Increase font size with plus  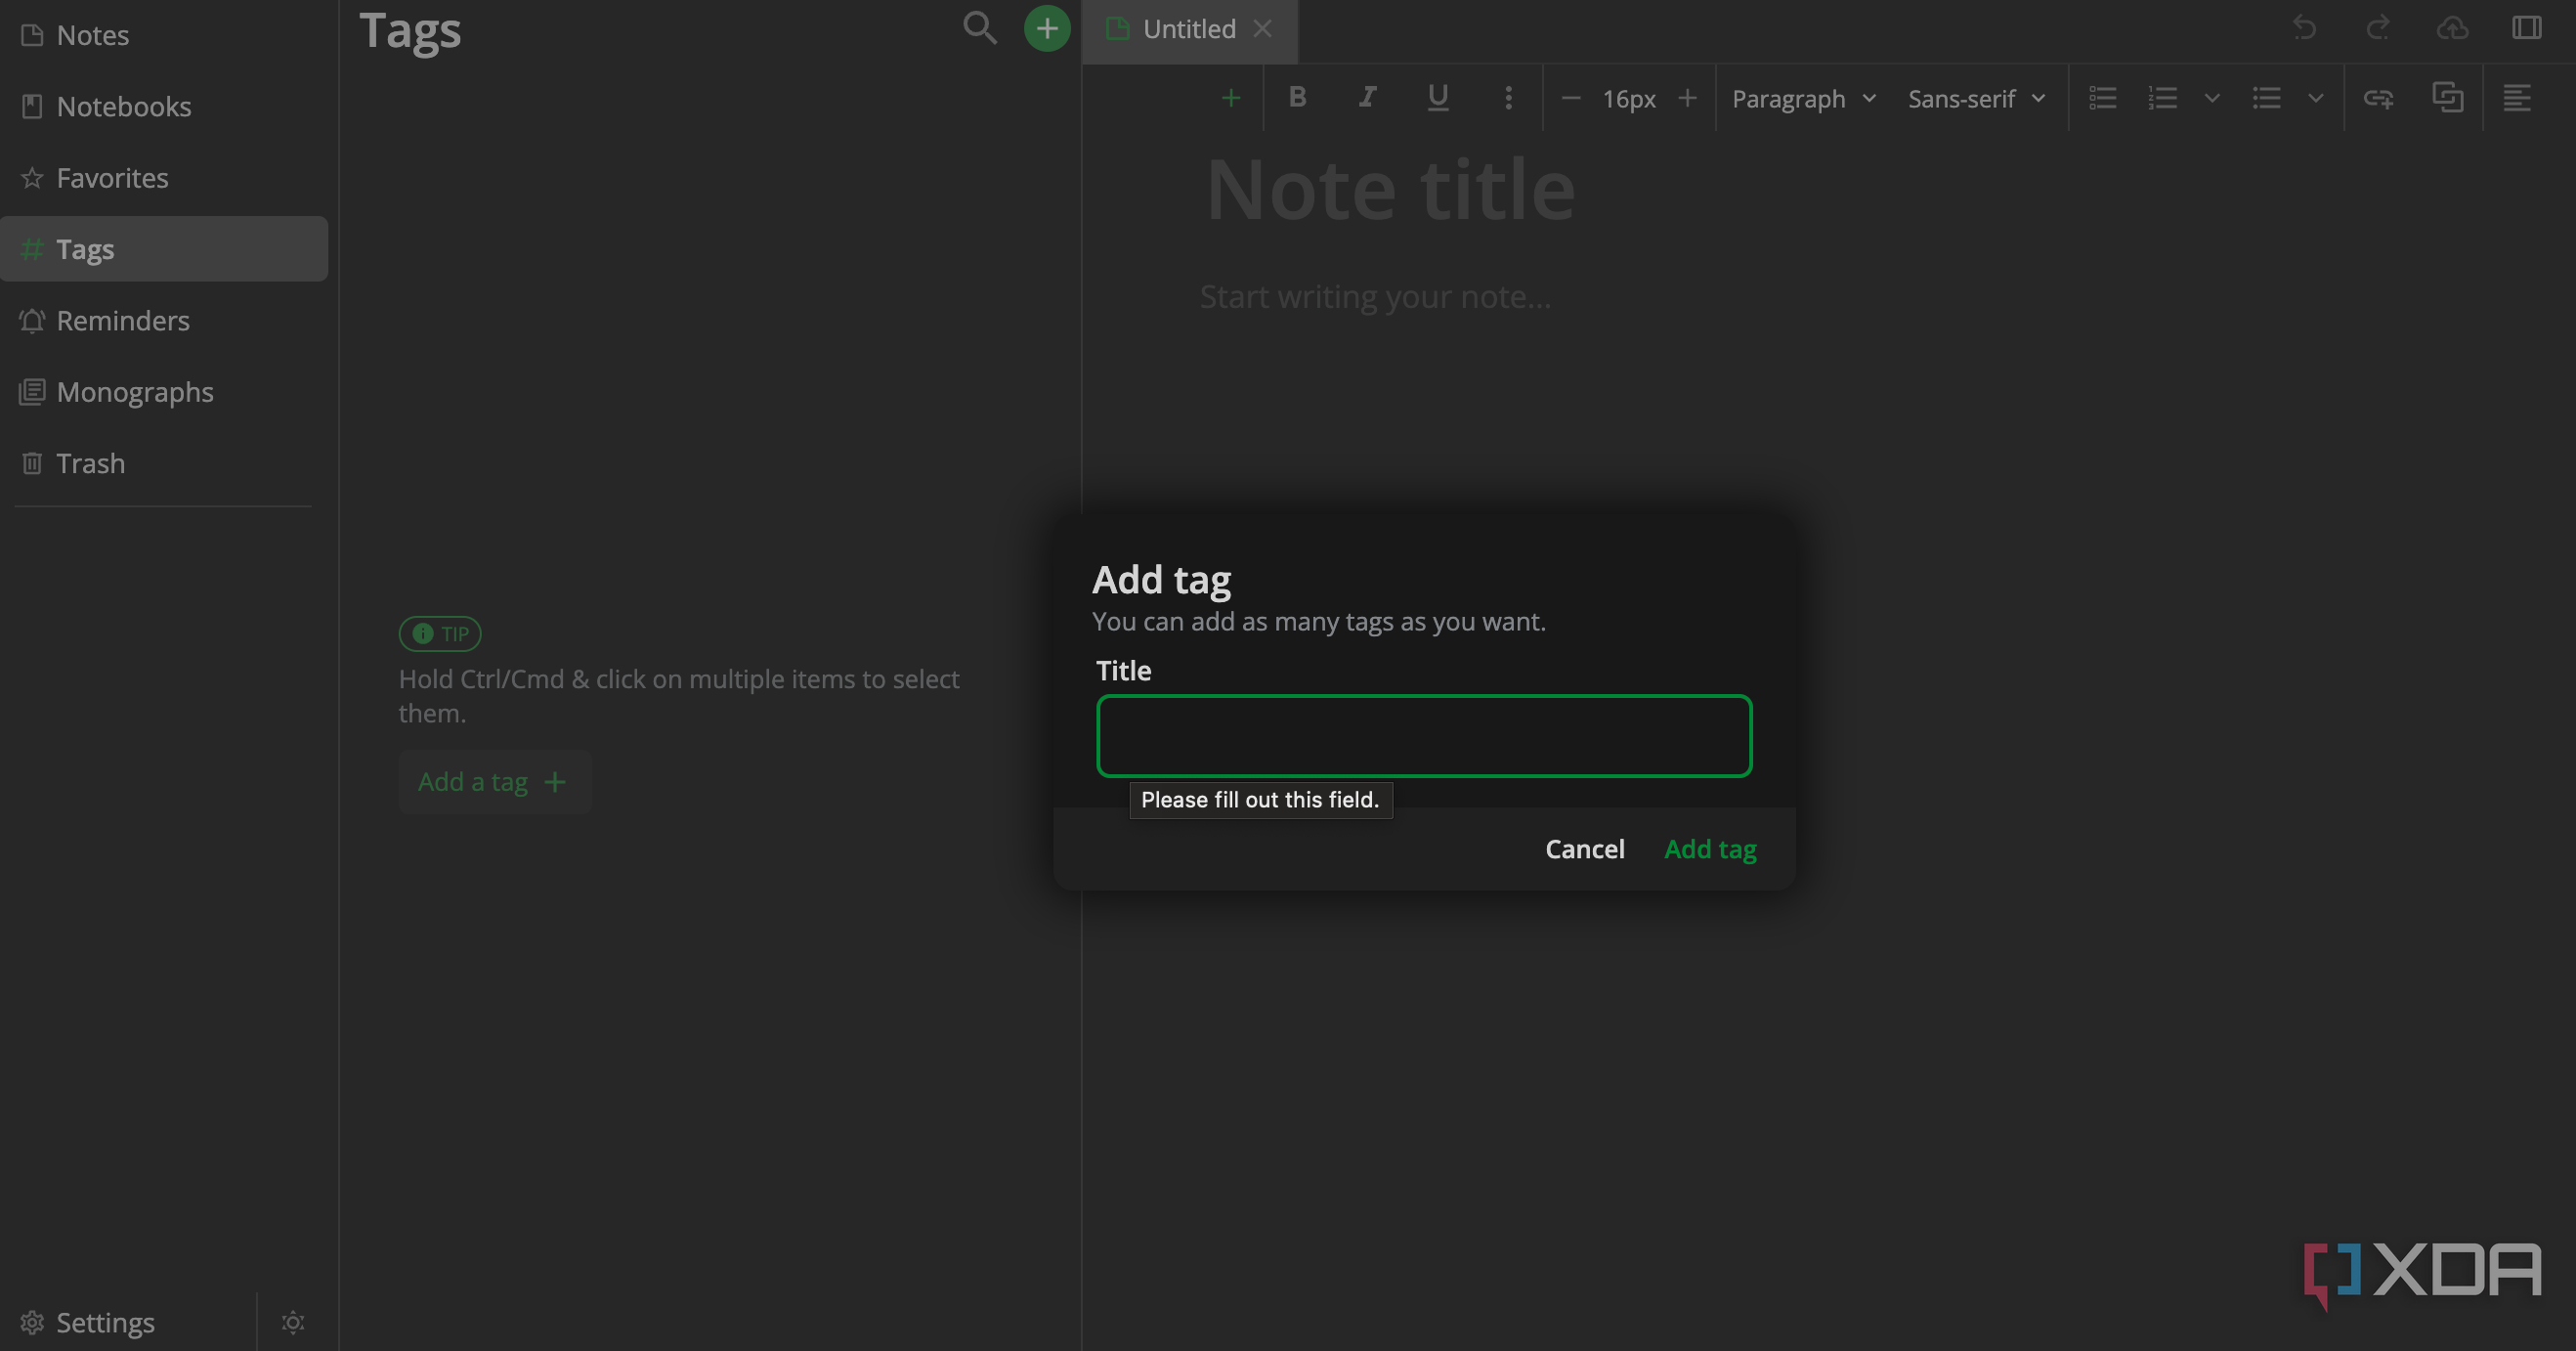tap(1687, 98)
